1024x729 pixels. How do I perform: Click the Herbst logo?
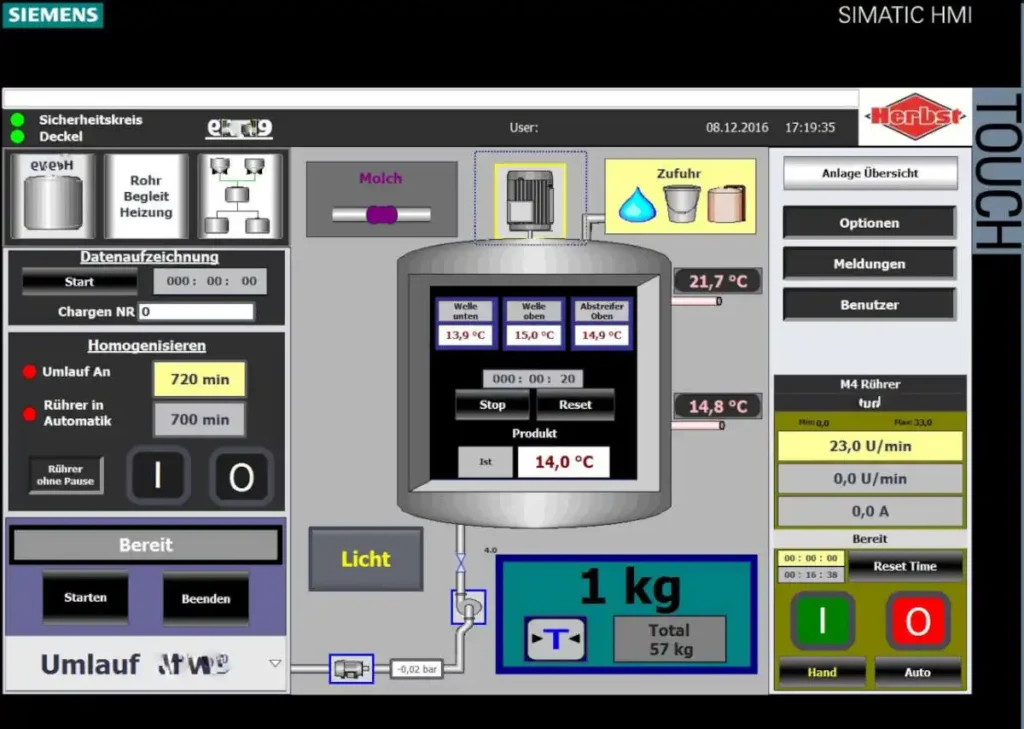pos(914,116)
